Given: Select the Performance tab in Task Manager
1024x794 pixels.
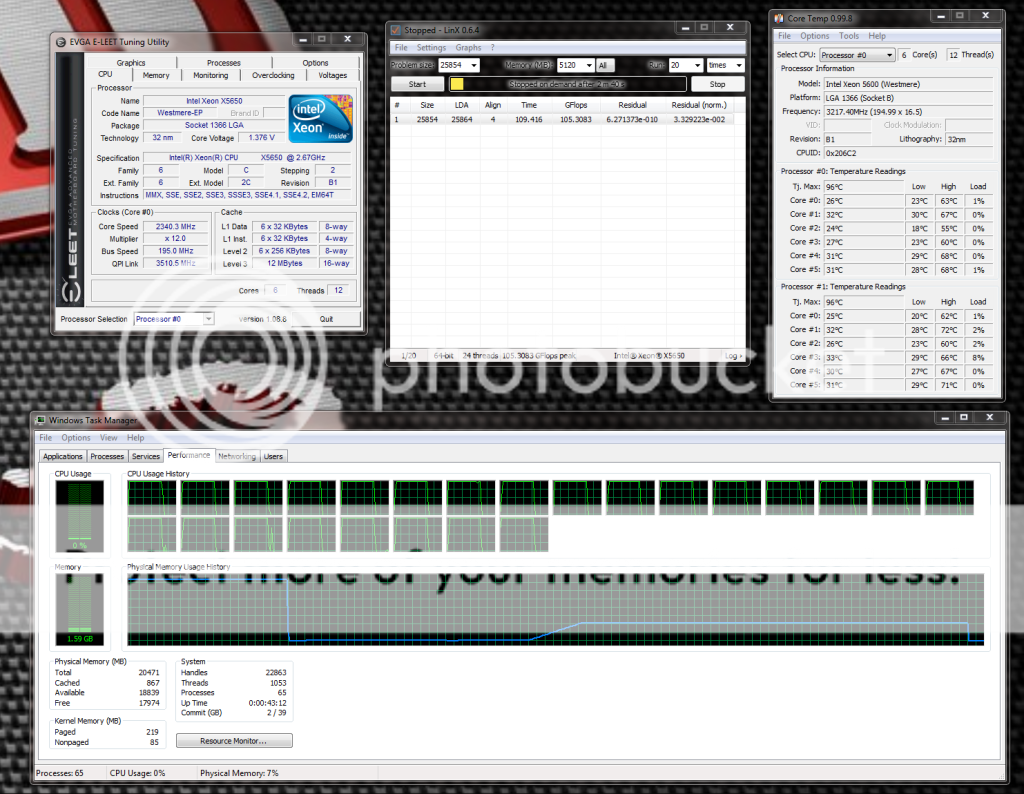Looking at the screenshot, I should click(189, 455).
